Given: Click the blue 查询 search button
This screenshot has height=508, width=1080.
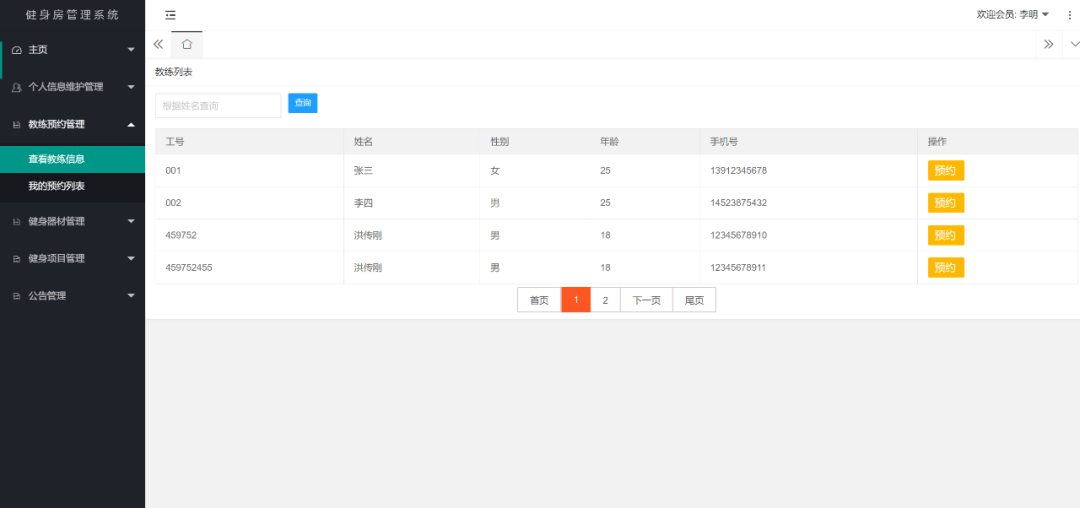Looking at the screenshot, I should pyautogui.click(x=302, y=103).
